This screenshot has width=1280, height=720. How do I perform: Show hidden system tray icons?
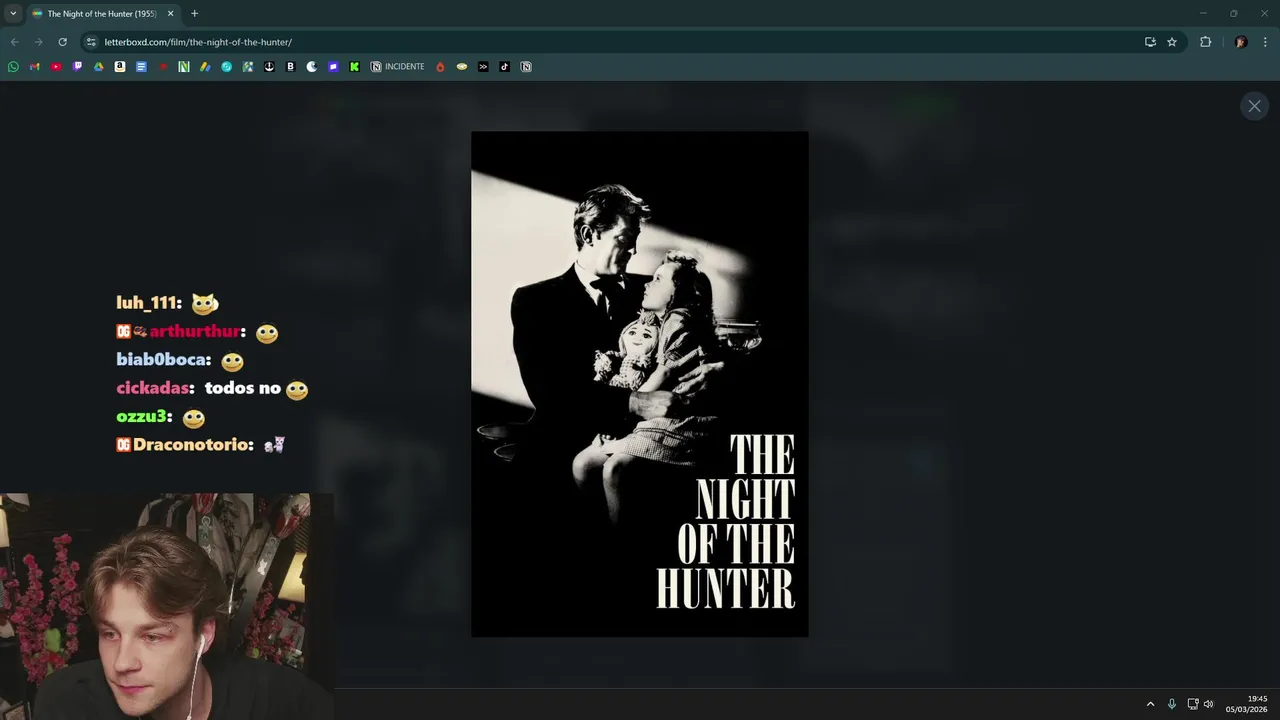click(x=1150, y=704)
